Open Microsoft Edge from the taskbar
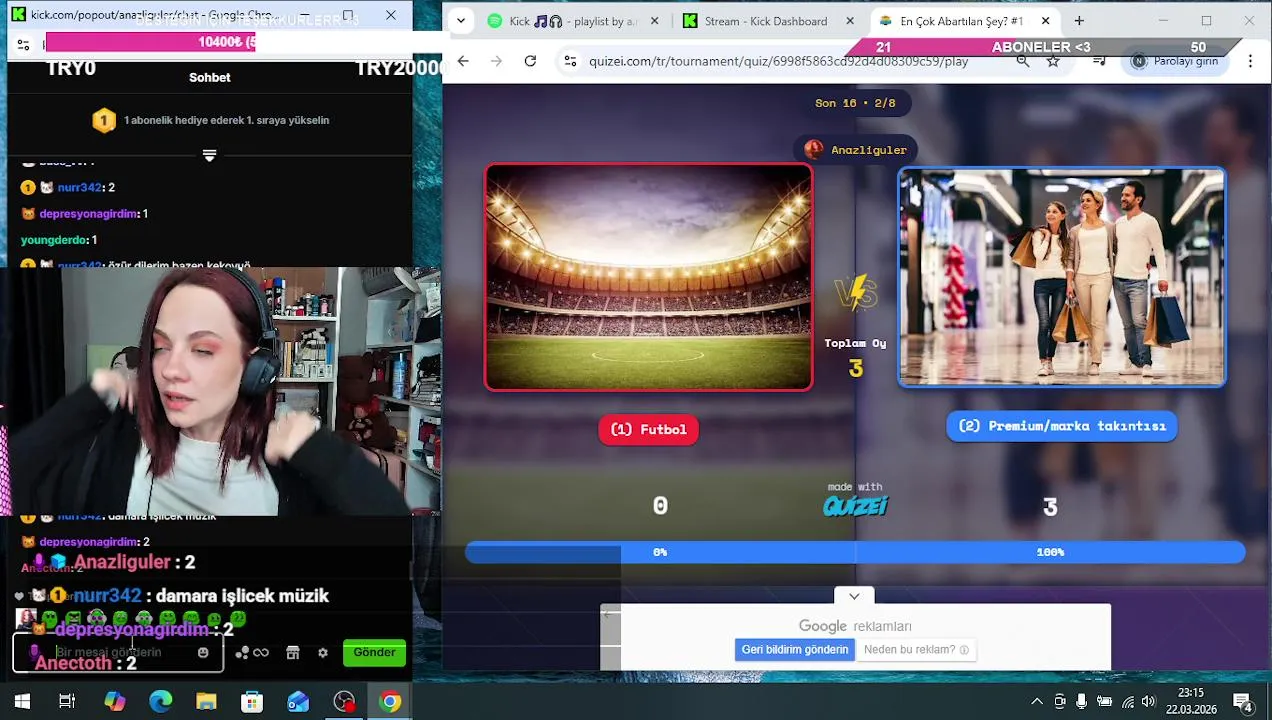Image resolution: width=1272 pixels, height=720 pixels. pyautogui.click(x=160, y=702)
